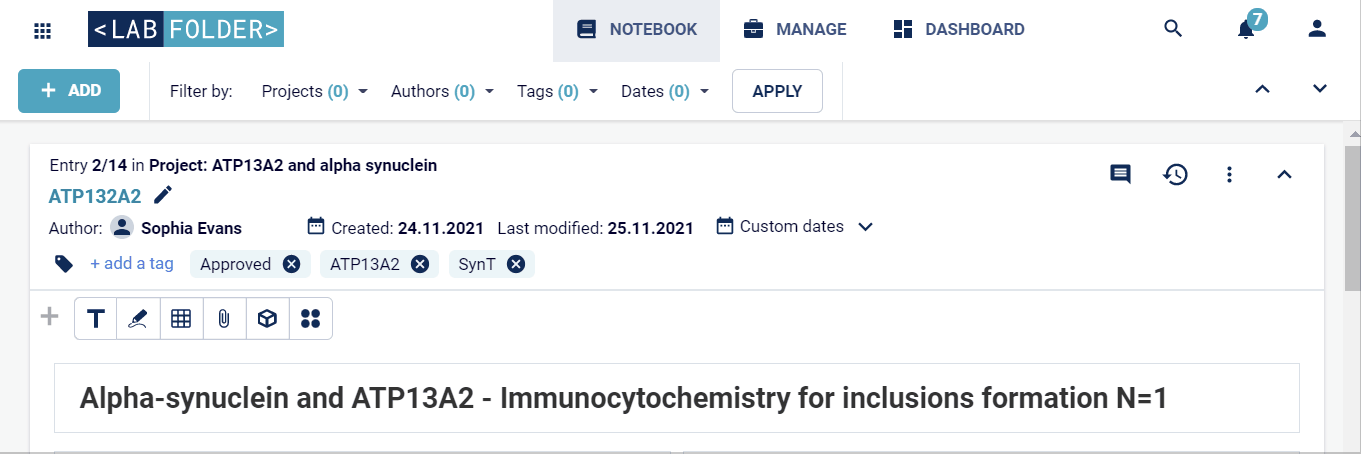Screen dimensions: 1361x454
Task: Add a sketch element icon
Action: click(x=139, y=319)
